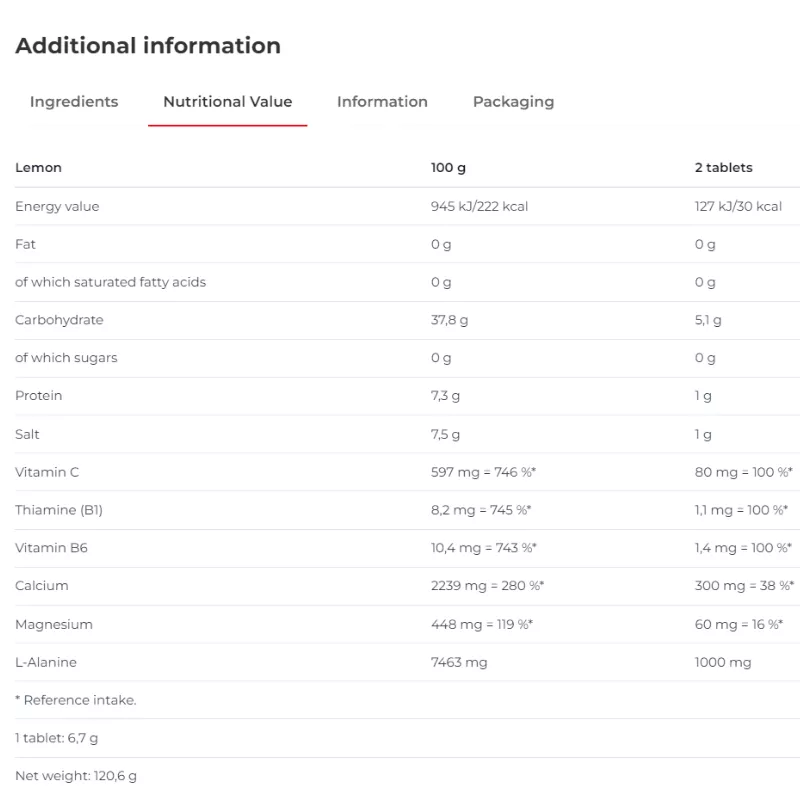The width and height of the screenshot is (800, 800).
Task: Switch to the Information tab
Action: (x=382, y=102)
